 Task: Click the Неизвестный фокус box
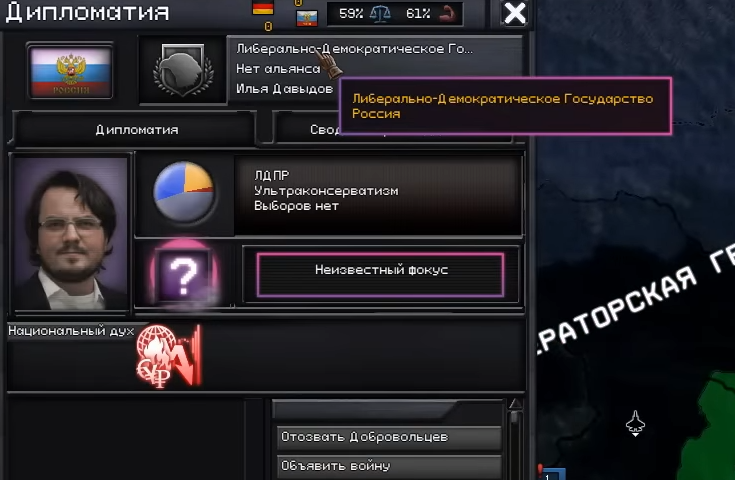coord(381,275)
